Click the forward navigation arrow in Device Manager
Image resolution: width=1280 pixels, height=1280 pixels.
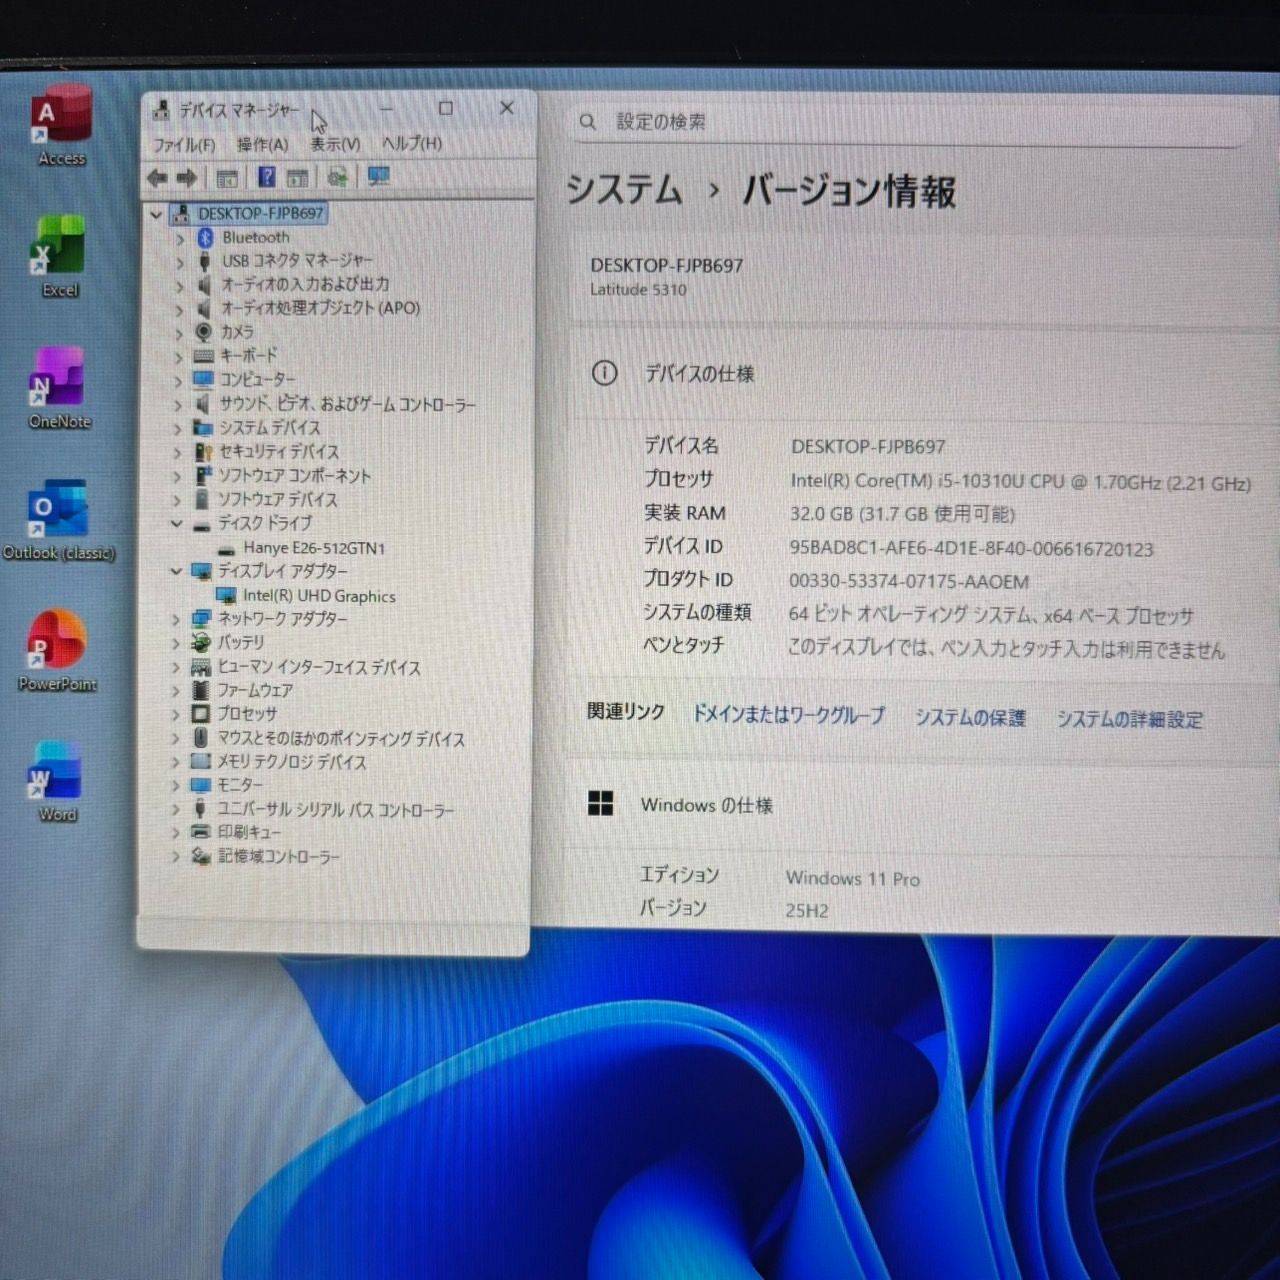point(188,177)
